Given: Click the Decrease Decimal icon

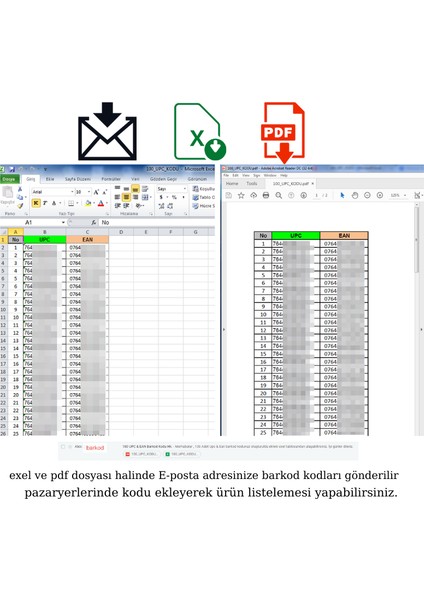Looking at the screenshot, I should point(170,206).
